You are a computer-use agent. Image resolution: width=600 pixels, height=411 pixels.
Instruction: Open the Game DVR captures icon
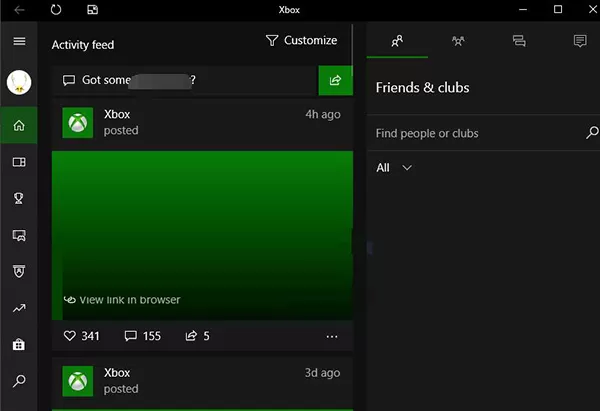pyautogui.click(x=19, y=235)
